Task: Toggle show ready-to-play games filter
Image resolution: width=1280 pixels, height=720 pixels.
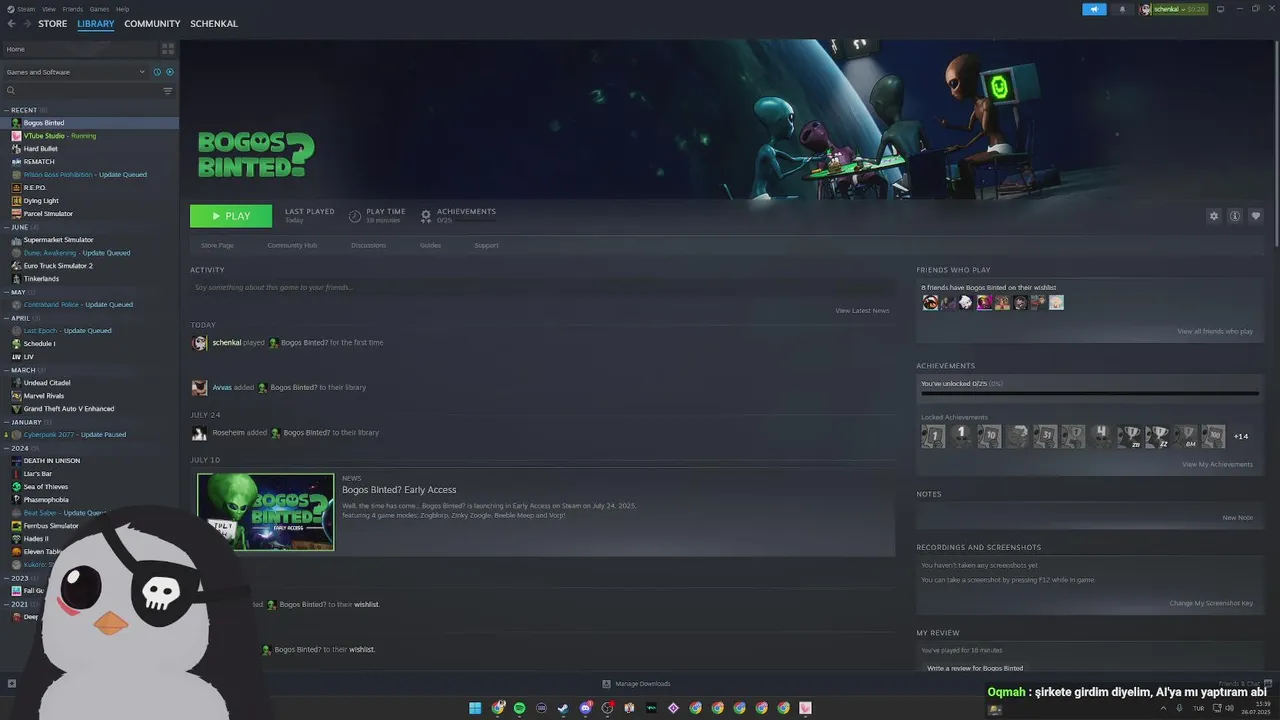Action: (169, 72)
